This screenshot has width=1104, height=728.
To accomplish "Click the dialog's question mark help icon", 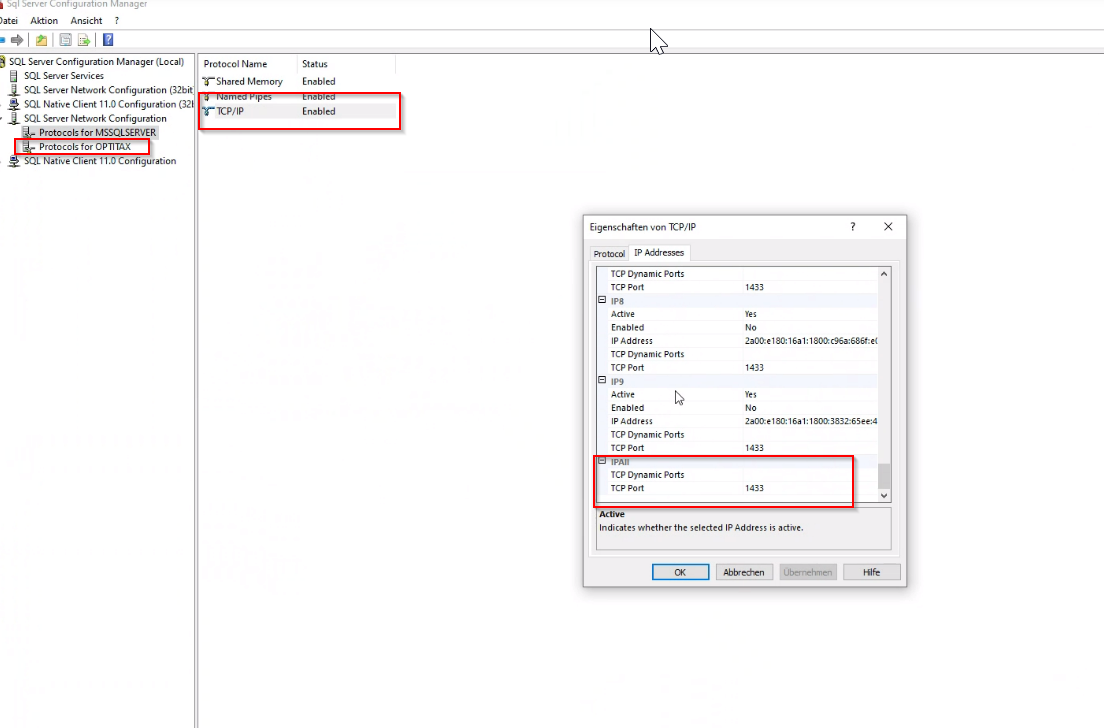I will click(x=853, y=227).
